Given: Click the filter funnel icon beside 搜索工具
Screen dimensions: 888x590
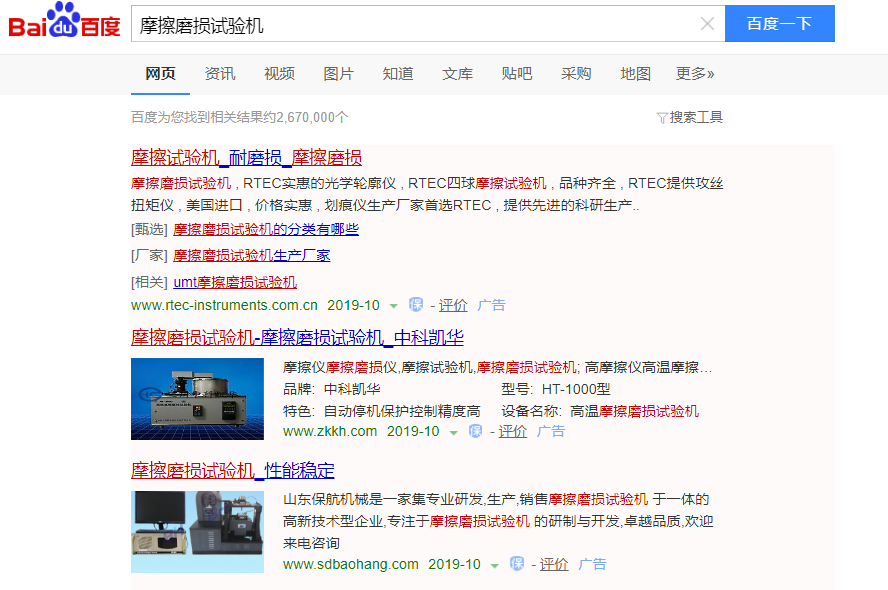Looking at the screenshot, I should point(661,118).
